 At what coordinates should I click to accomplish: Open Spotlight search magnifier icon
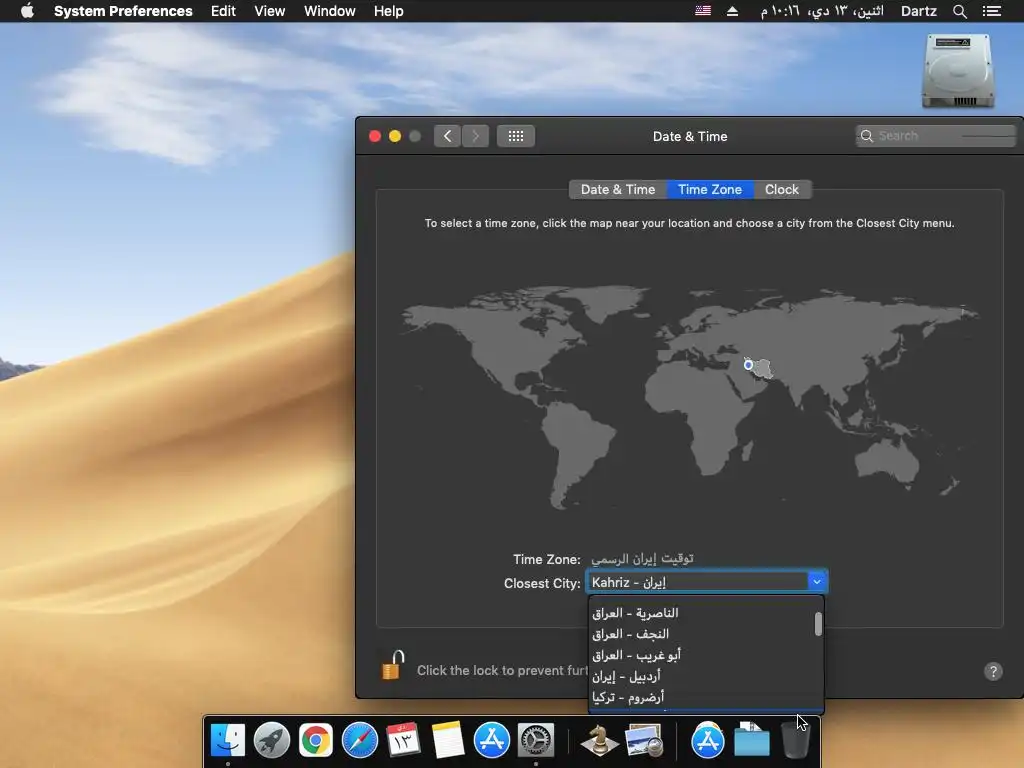959,11
